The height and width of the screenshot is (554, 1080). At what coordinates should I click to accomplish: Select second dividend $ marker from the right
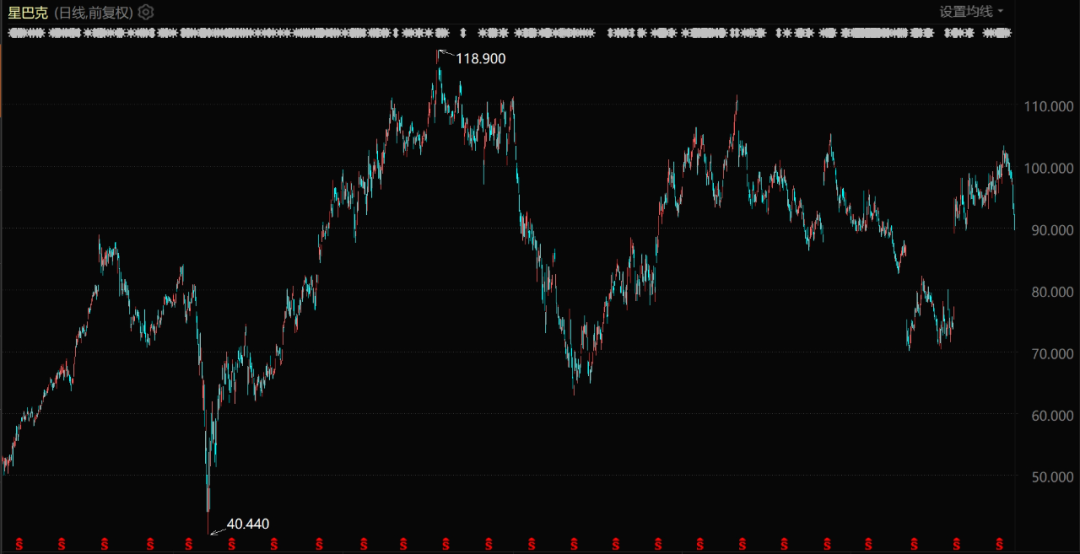[956, 543]
